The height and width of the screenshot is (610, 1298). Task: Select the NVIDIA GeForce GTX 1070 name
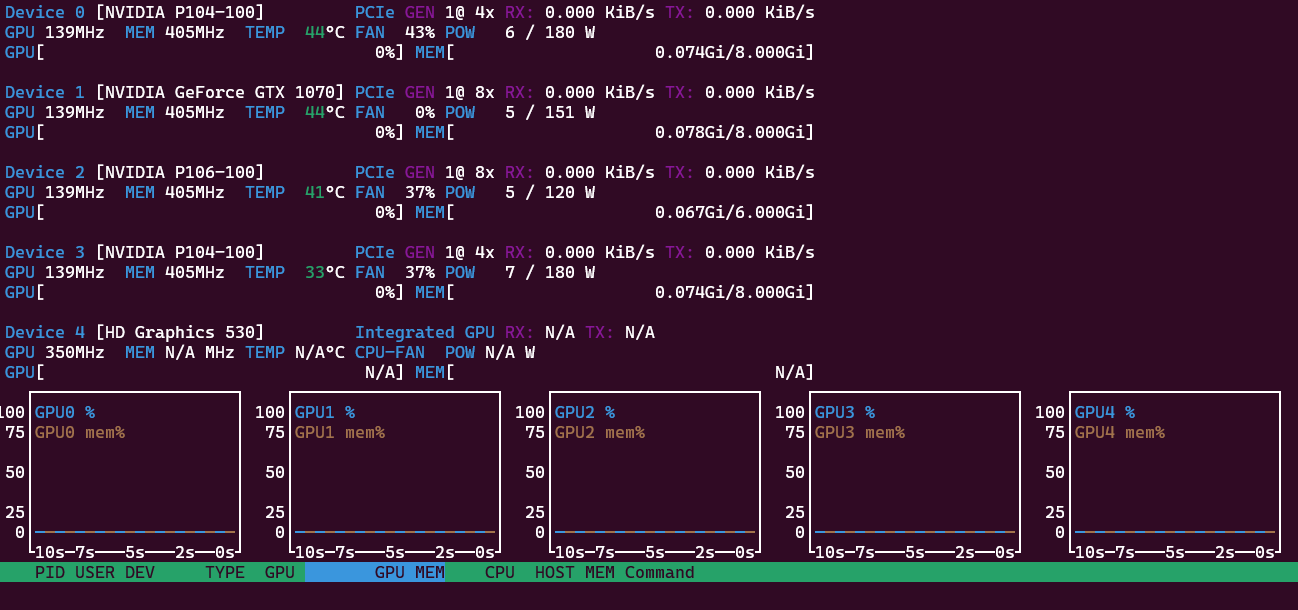coord(220,92)
